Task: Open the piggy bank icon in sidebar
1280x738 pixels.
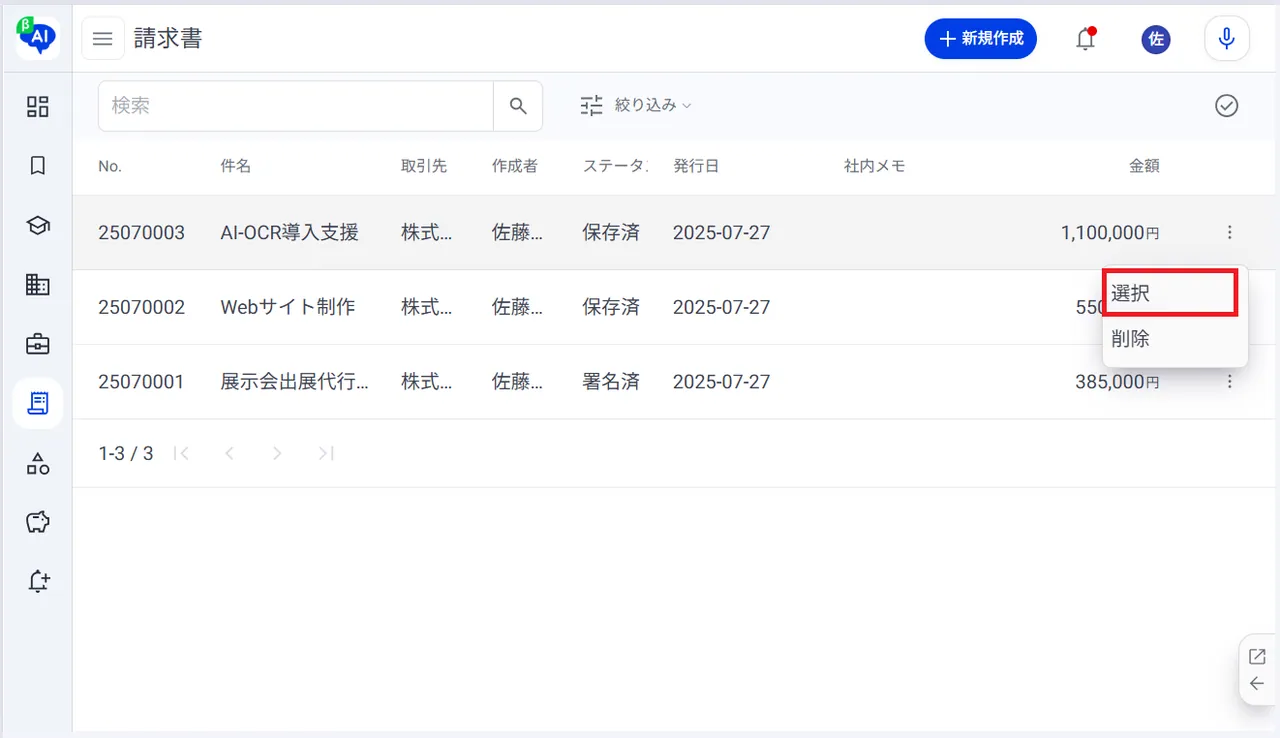Action: (37, 522)
